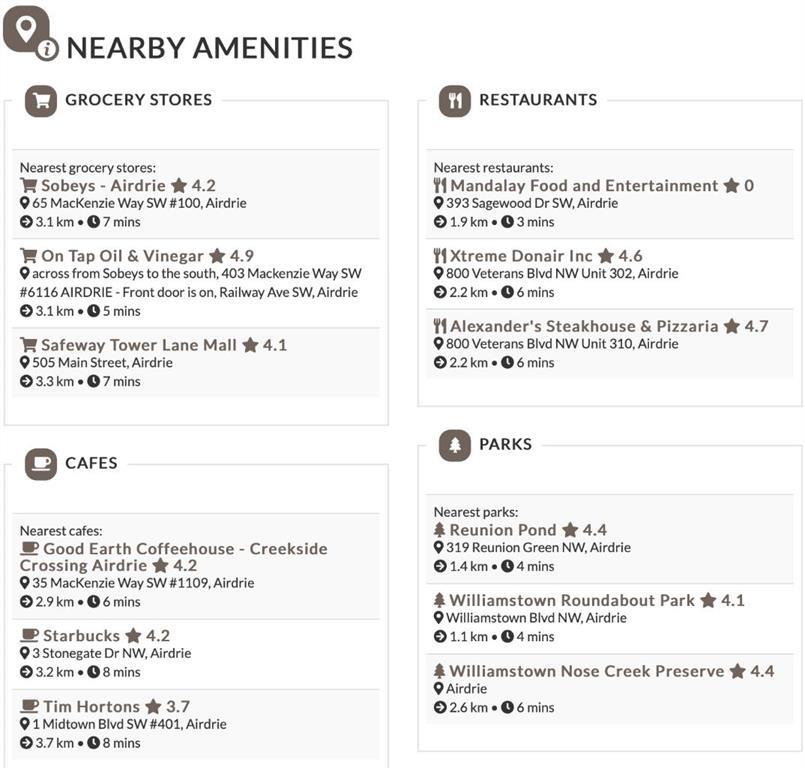Click the Nearby Amenities map pin icon

click(x=26, y=29)
